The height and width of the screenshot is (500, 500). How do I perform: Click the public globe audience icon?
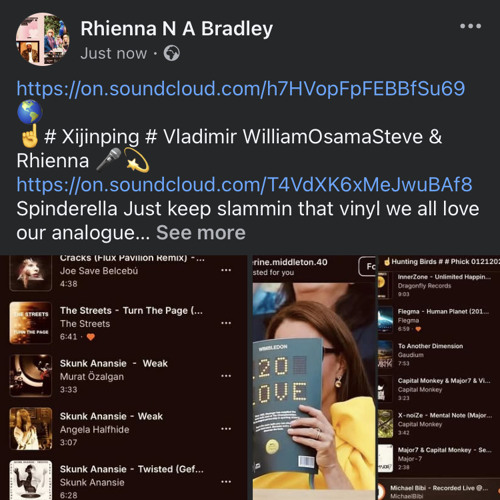(172, 53)
